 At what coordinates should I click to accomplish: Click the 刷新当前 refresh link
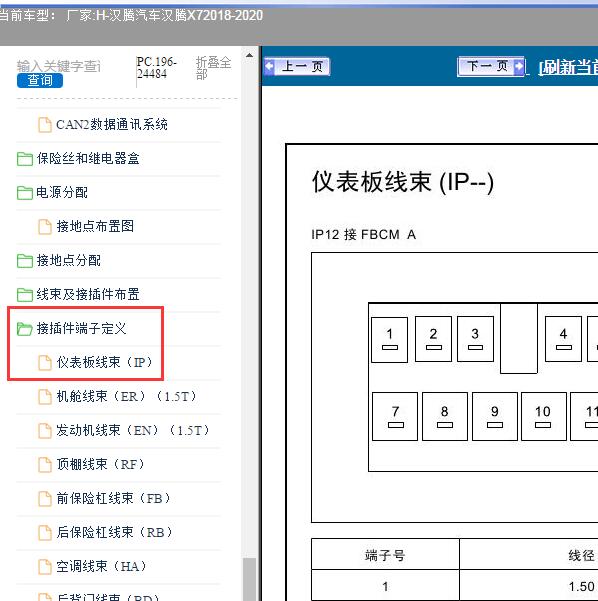click(568, 67)
